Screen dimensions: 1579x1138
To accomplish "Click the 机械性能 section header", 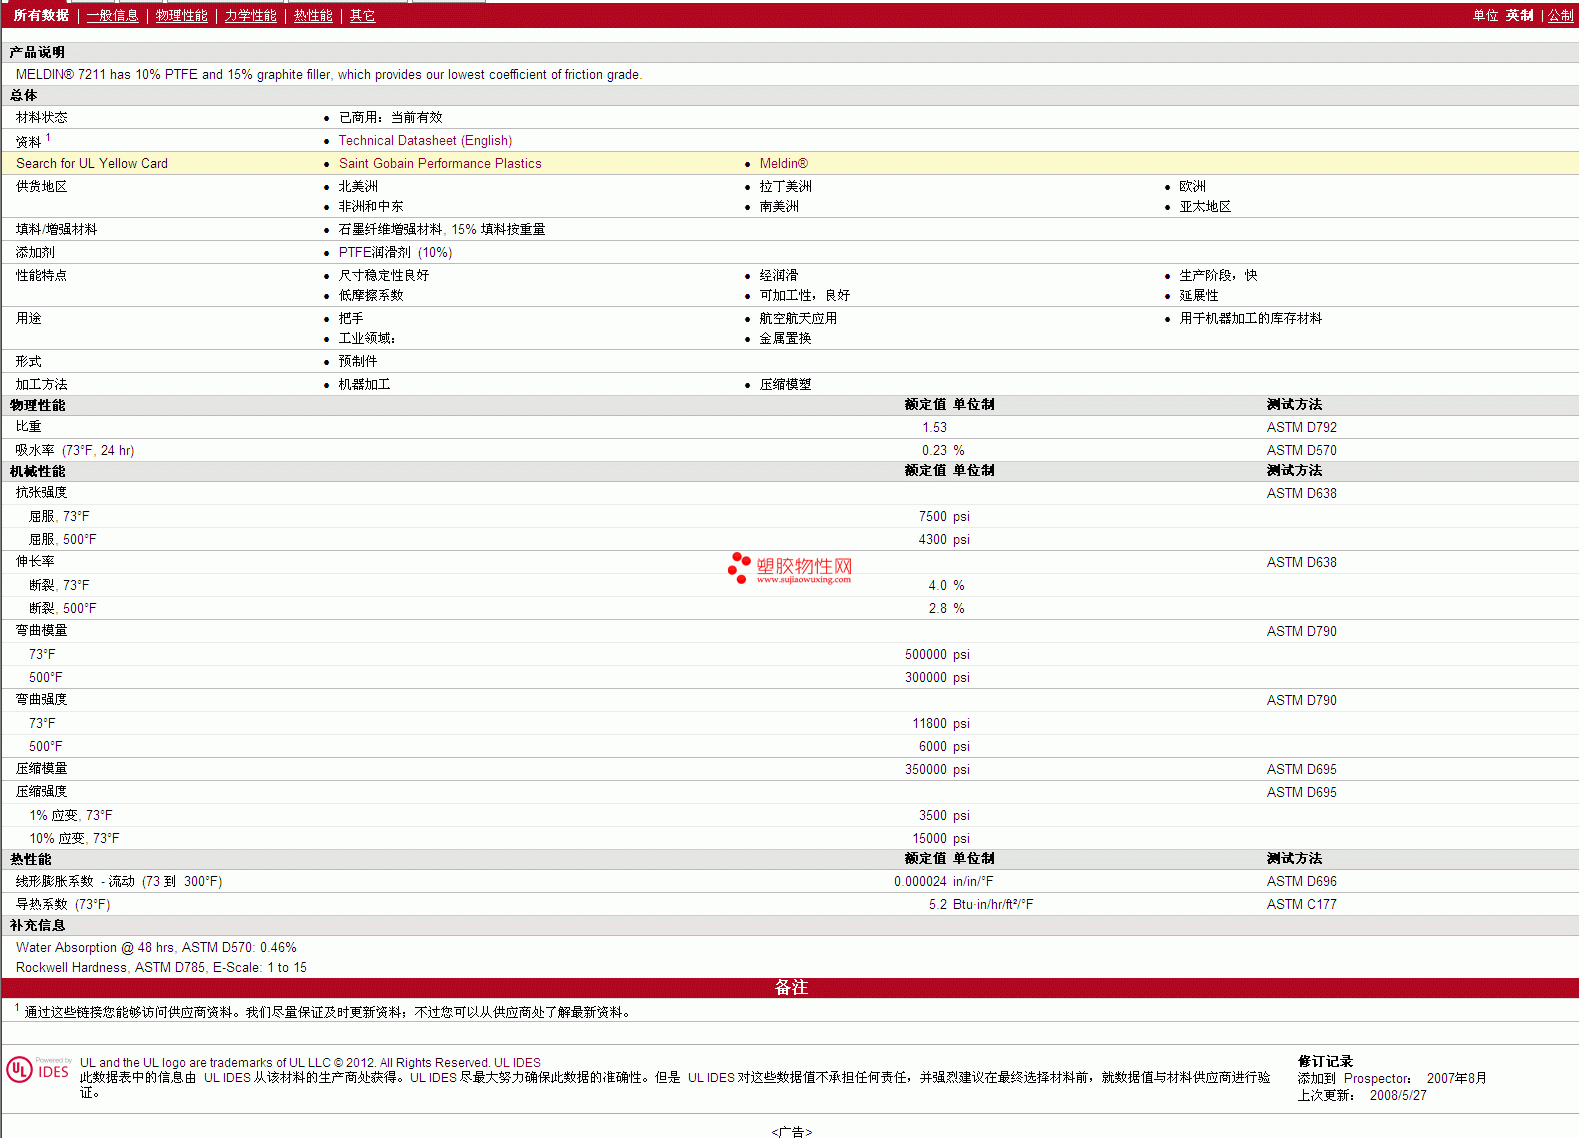I will [37, 472].
